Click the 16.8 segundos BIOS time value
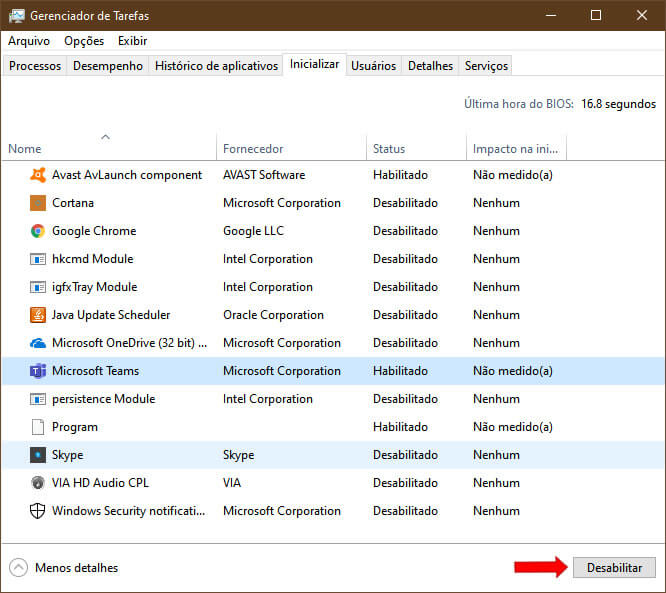Image resolution: width=666 pixels, height=593 pixels. (618, 104)
